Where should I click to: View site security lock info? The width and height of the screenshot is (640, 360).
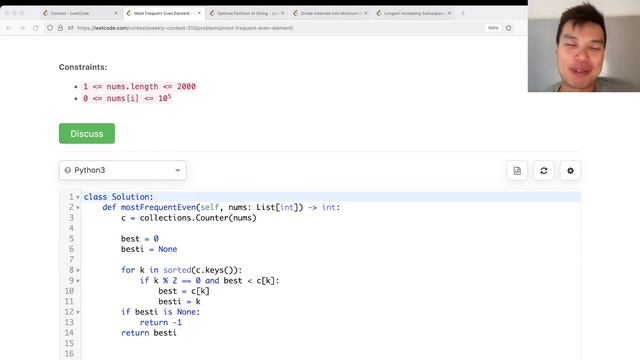pyautogui.click(x=60, y=28)
